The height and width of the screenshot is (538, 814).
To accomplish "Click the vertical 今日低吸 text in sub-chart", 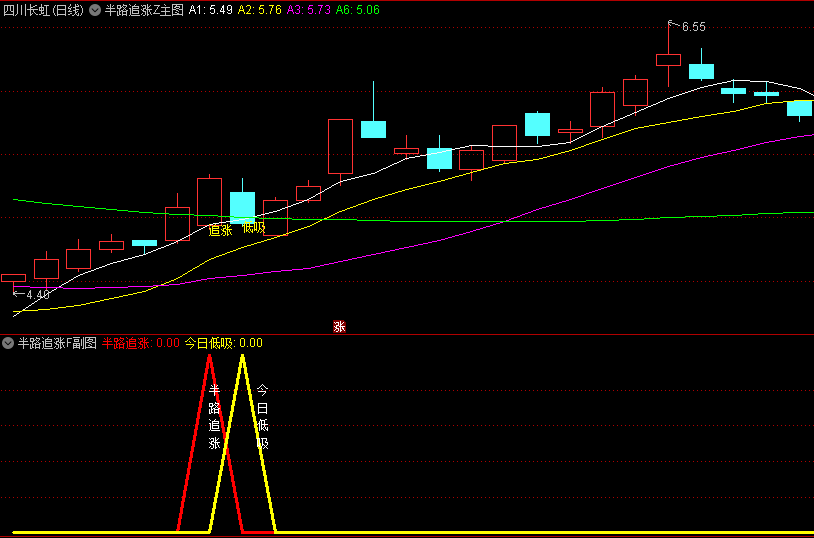I will (x=263, y=417).
